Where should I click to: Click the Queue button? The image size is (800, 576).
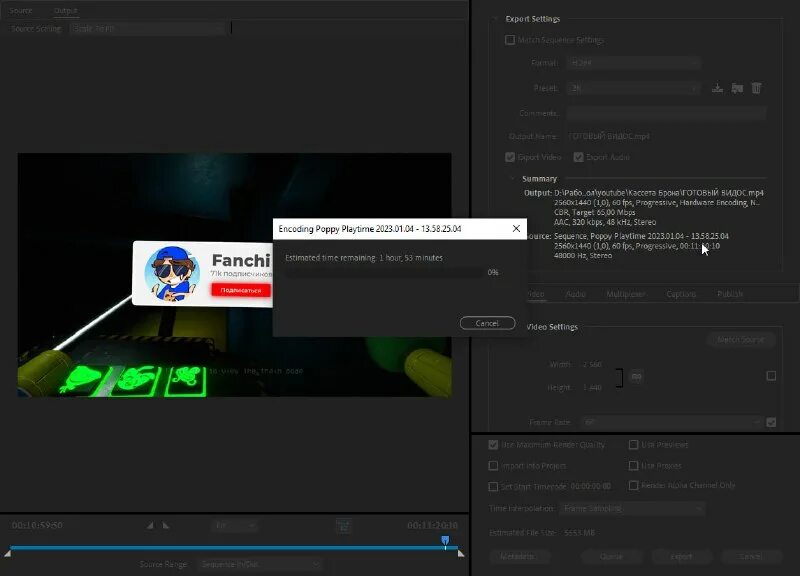611,557
